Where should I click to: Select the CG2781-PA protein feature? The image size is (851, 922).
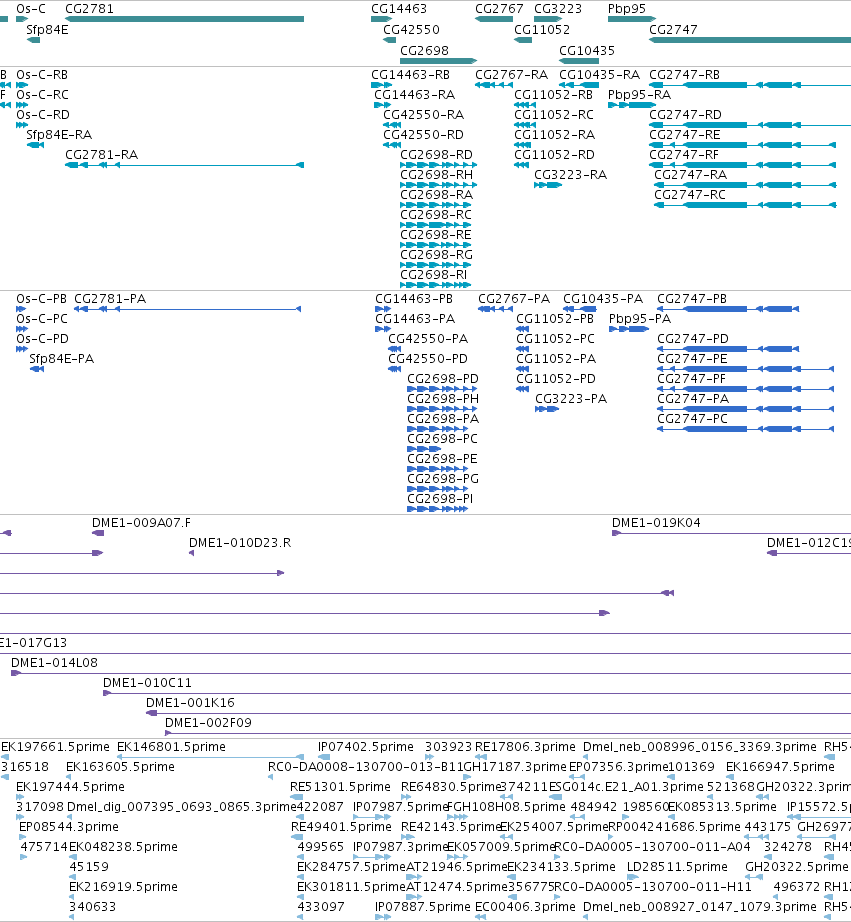(188, 309)
